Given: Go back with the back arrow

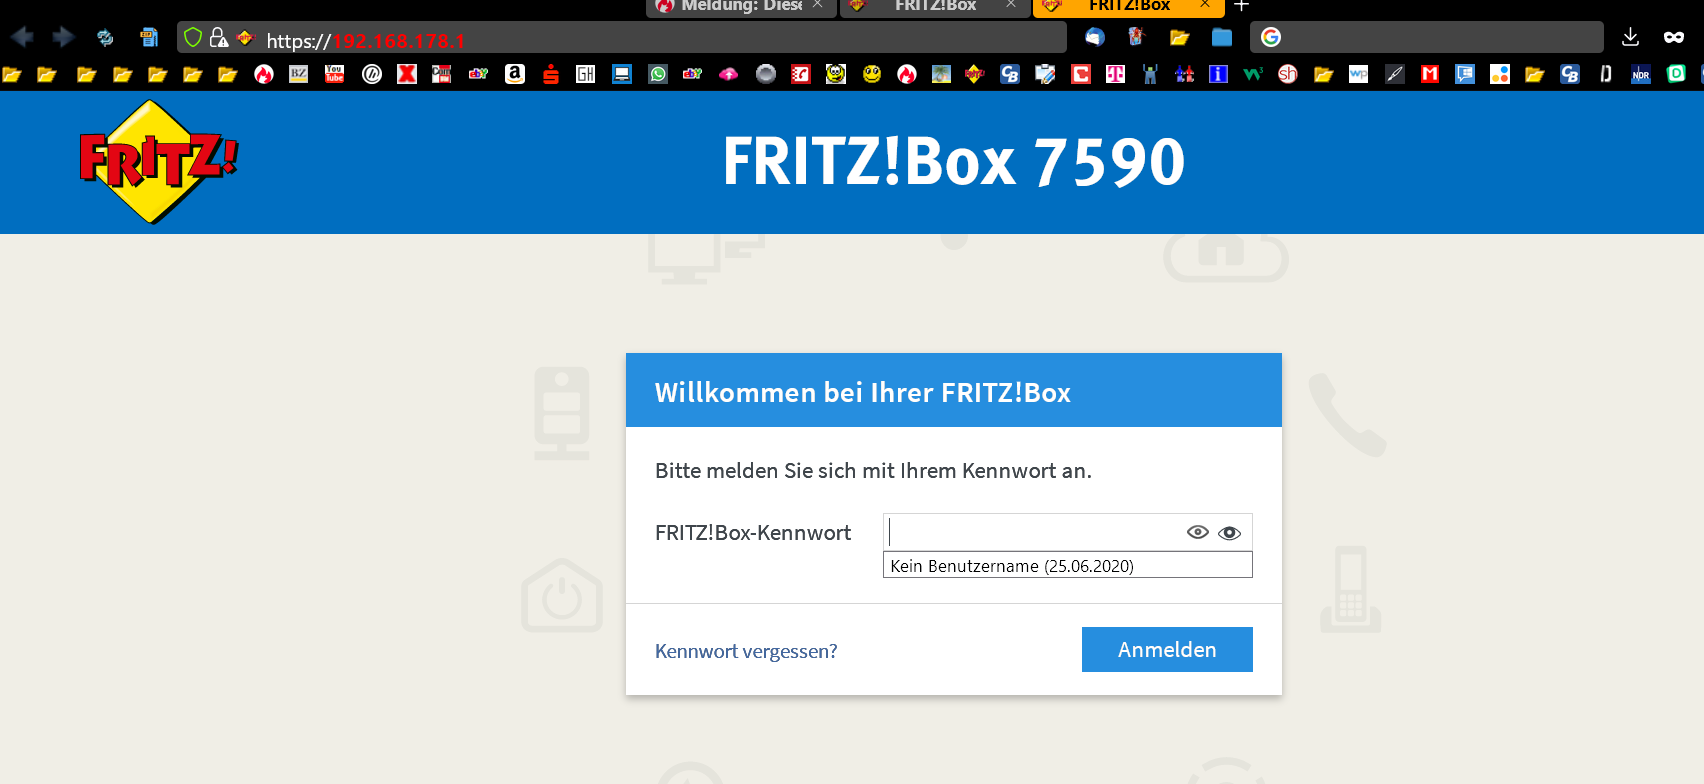Looking at the screenshot, I should [23, 38].
